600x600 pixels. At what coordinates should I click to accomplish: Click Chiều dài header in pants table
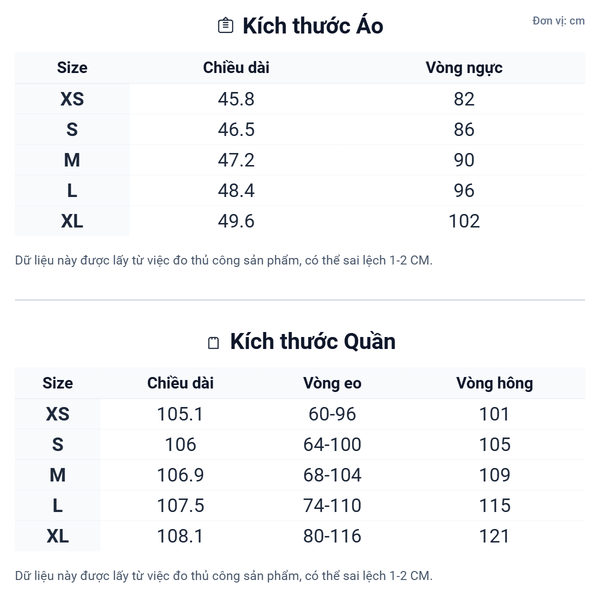point(180,383)
